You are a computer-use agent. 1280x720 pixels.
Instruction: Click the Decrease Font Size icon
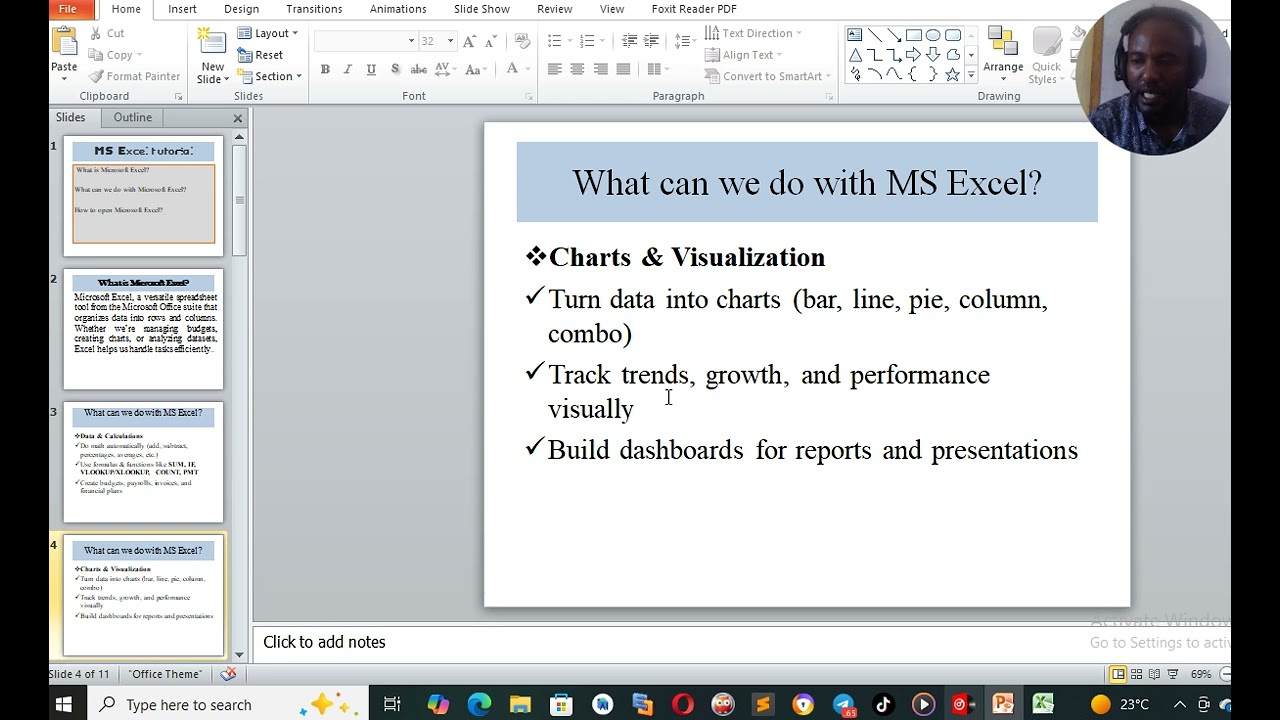coord(491,41)
